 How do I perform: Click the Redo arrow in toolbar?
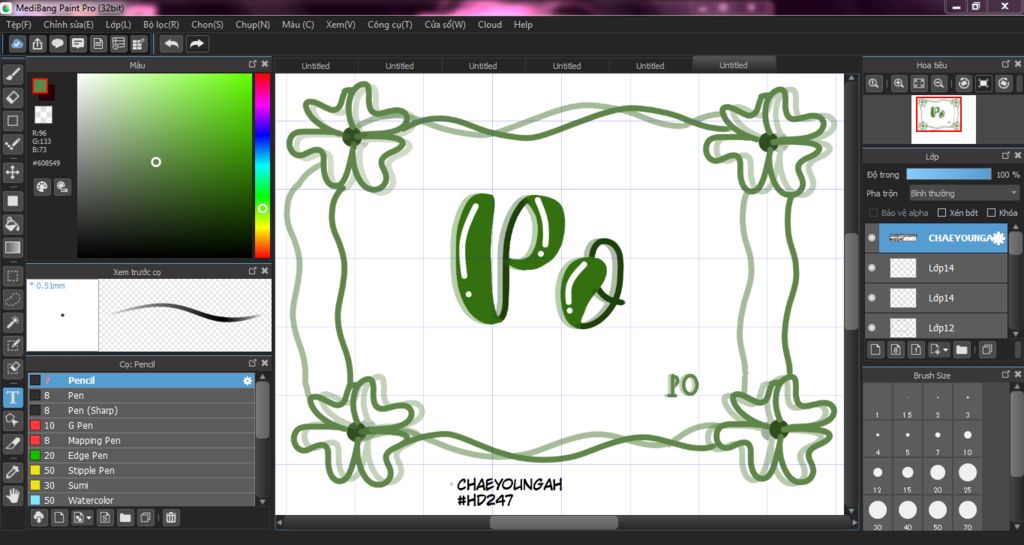197,44
